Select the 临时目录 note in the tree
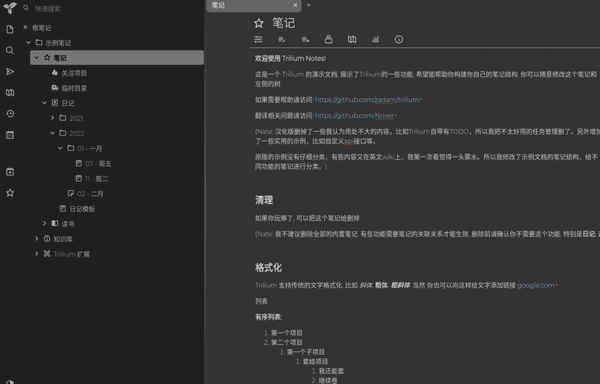The height and width of the screenshot is (384, 600). [x=74, y=88]
